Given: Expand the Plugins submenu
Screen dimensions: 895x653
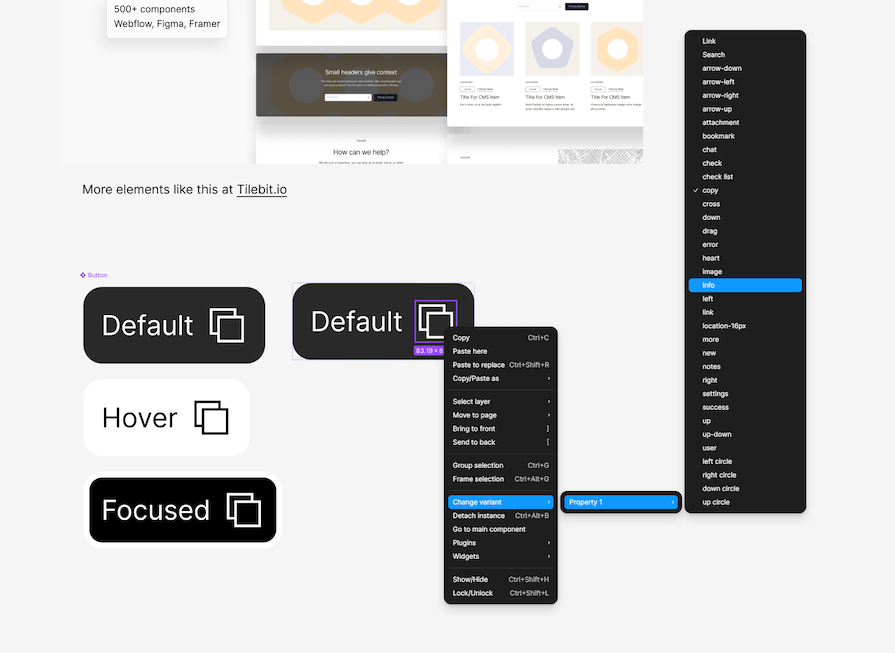Looking at the screenshot, I should (x=463, y=542).
